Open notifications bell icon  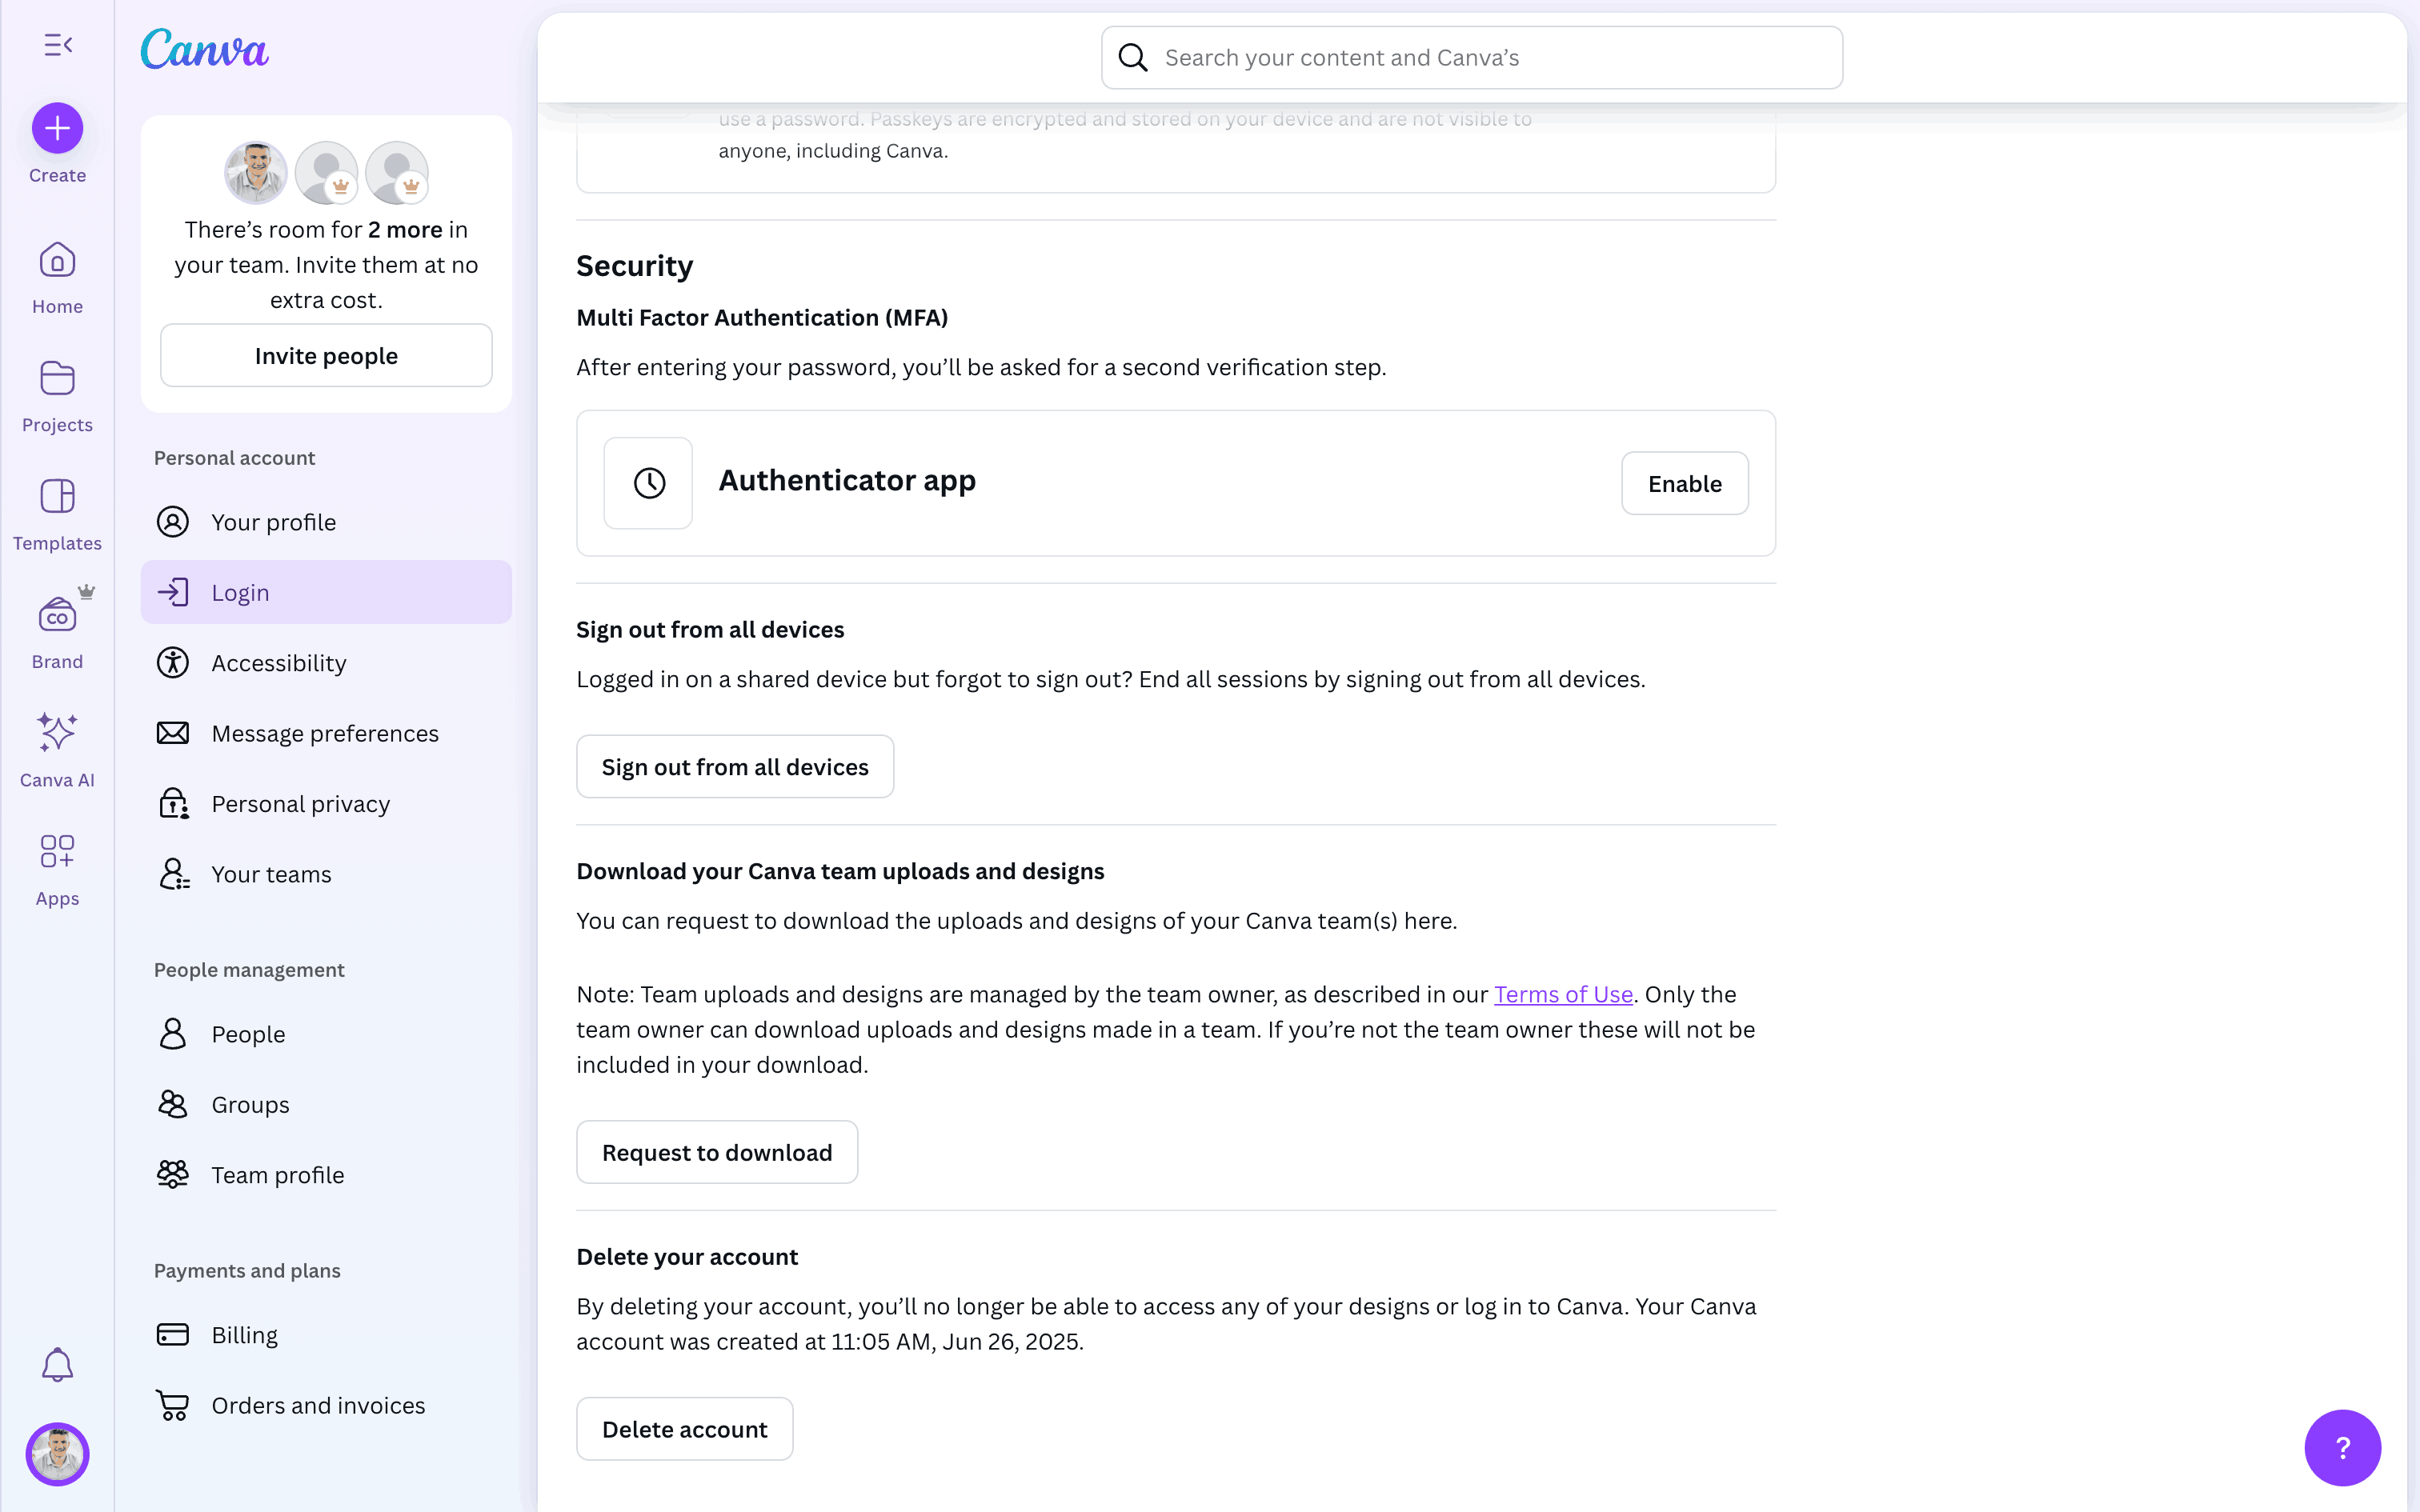click(57, 1365)
